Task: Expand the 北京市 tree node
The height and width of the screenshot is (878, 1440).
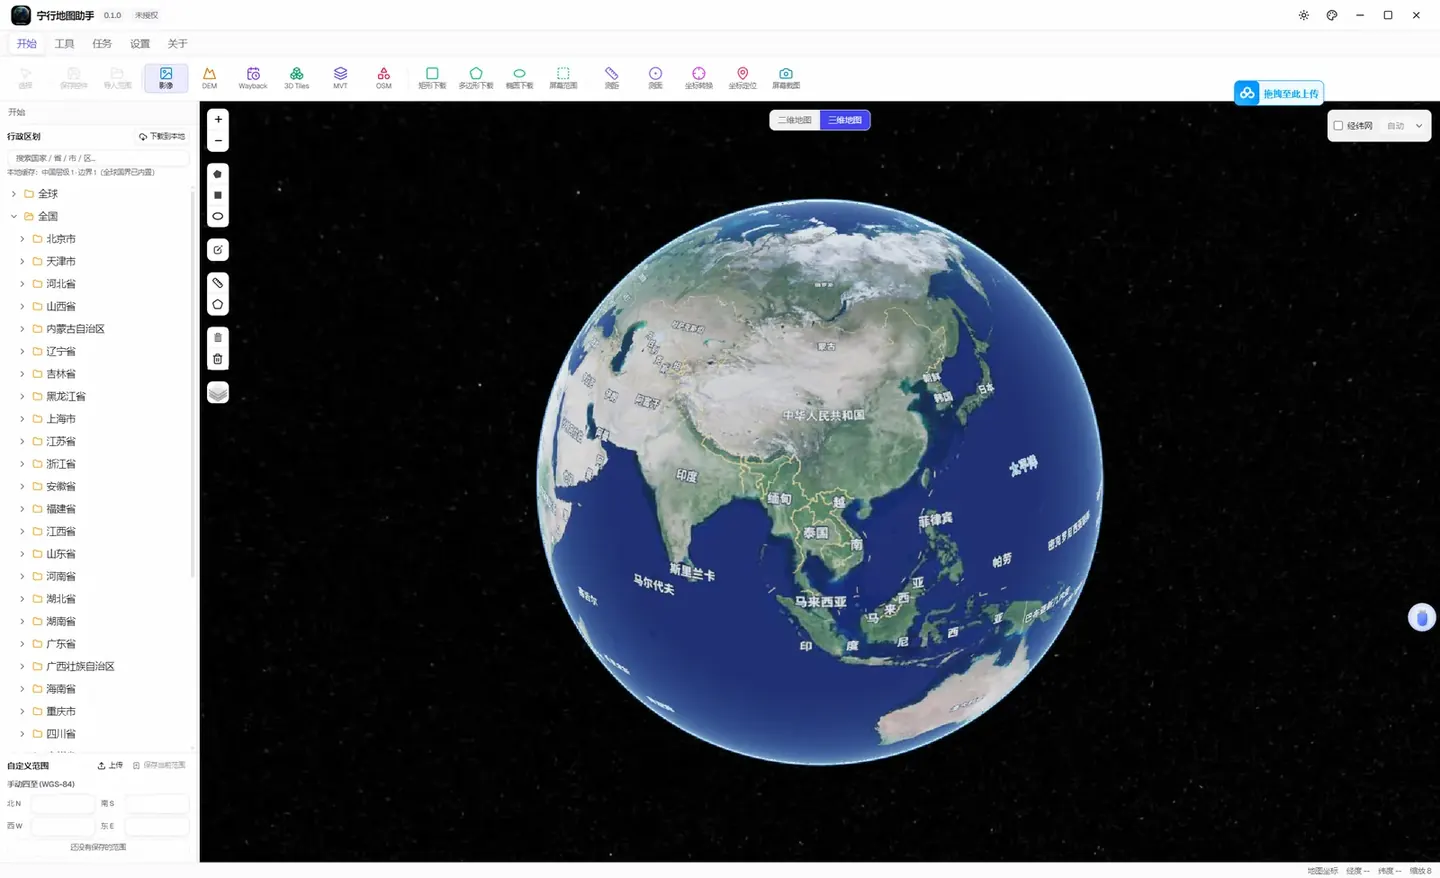Action: [x=22, y=239]
